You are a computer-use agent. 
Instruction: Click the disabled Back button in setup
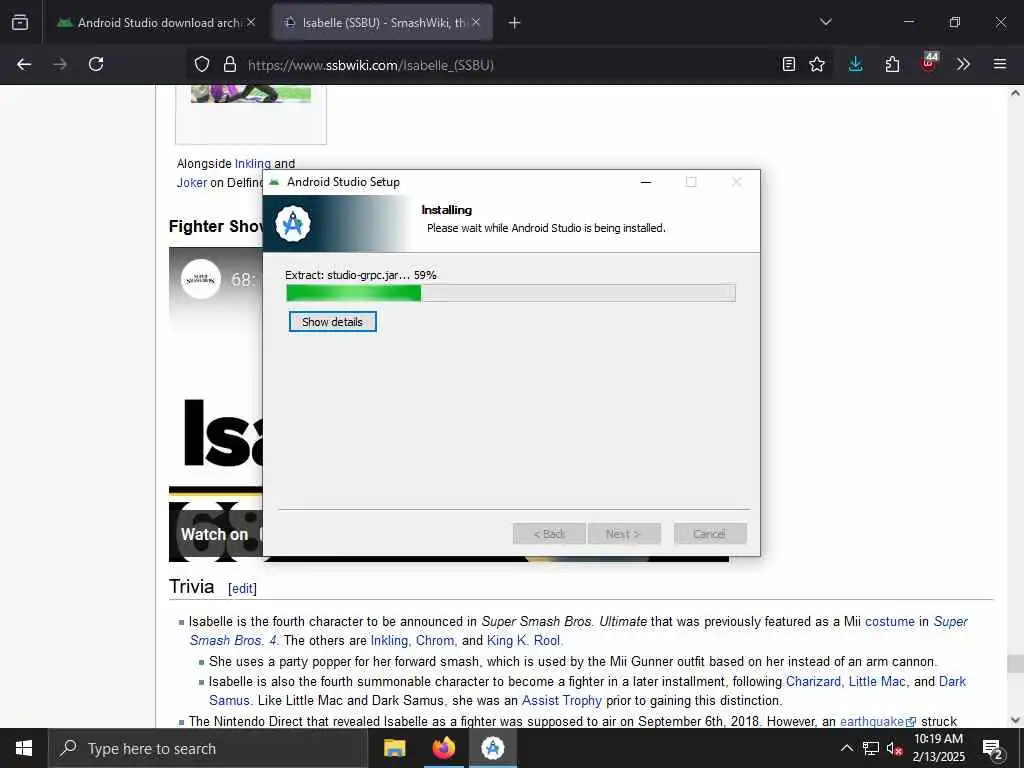click(549, 534)
